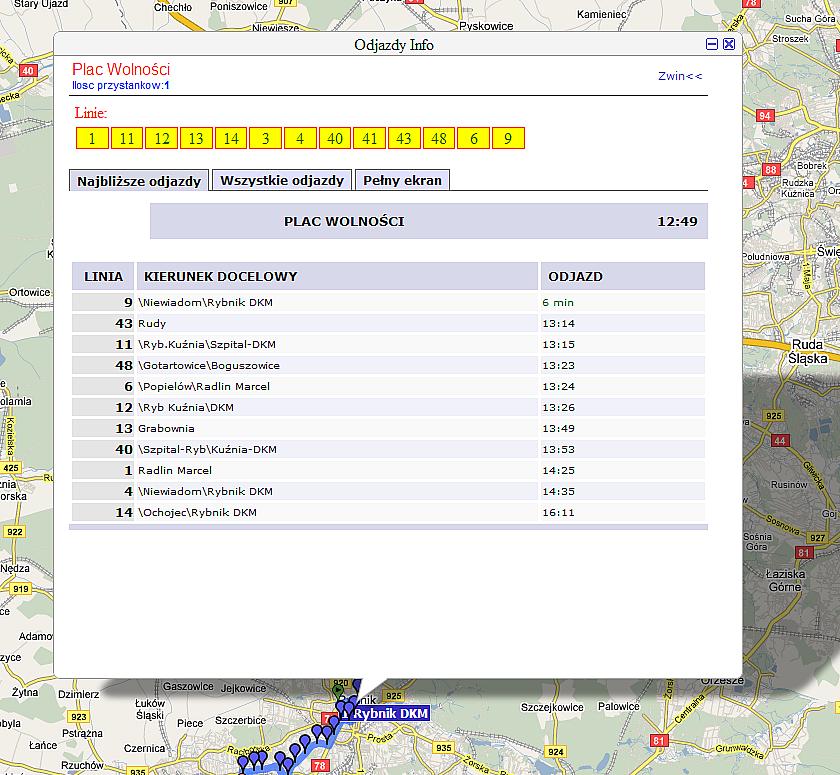
Task: Select the \Popielów\Radlin Marcel row
Action: pyautogui.click(x=388, y=386)
